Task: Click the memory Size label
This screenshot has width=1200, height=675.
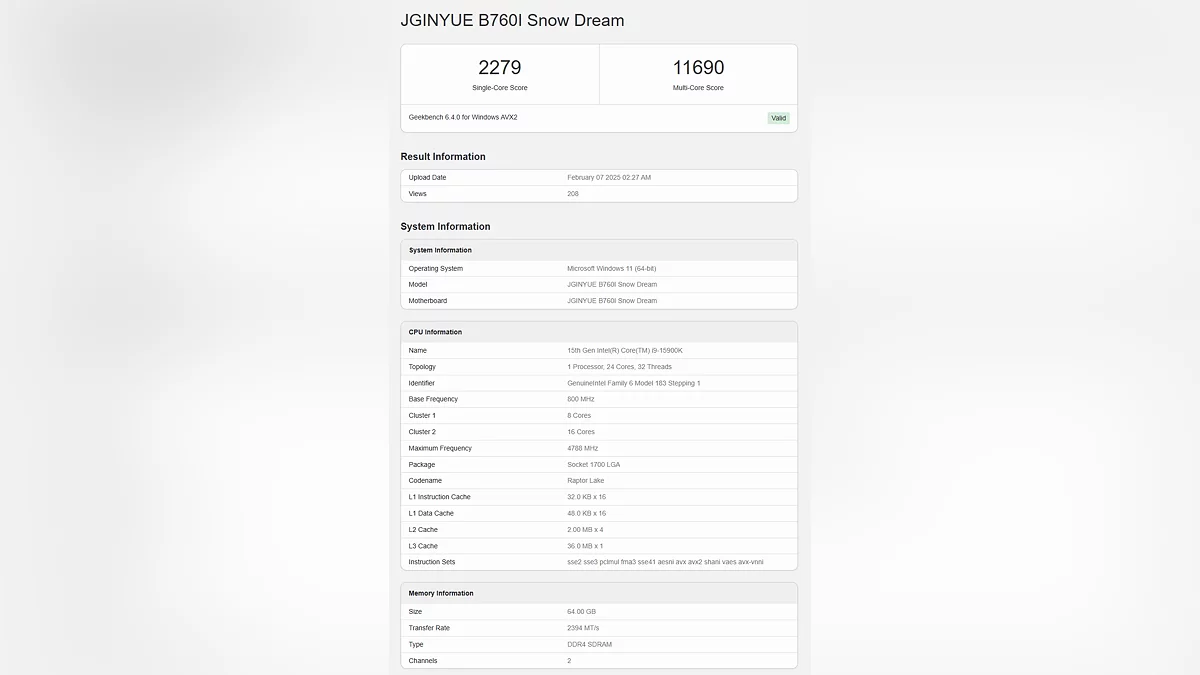Action: [x=416, y=611]
